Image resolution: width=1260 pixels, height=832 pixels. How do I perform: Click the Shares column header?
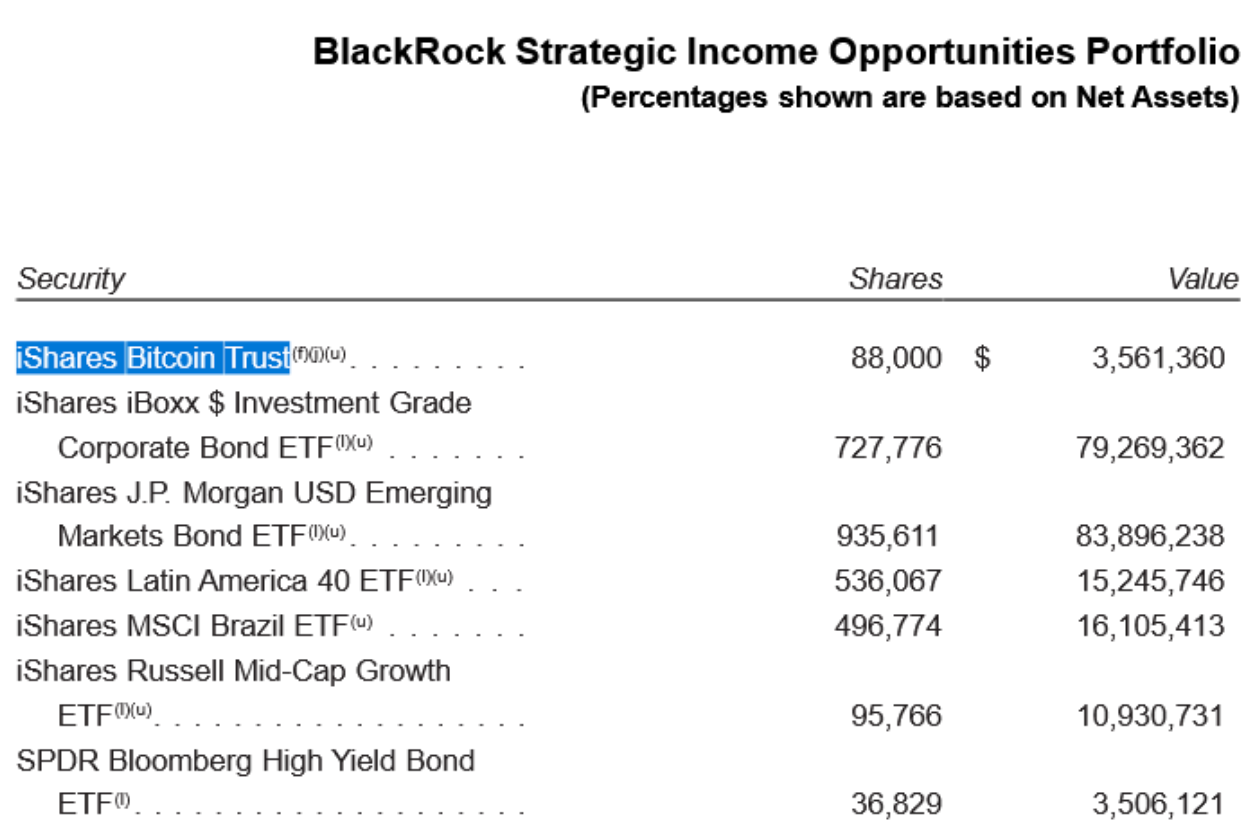point(895,279)
